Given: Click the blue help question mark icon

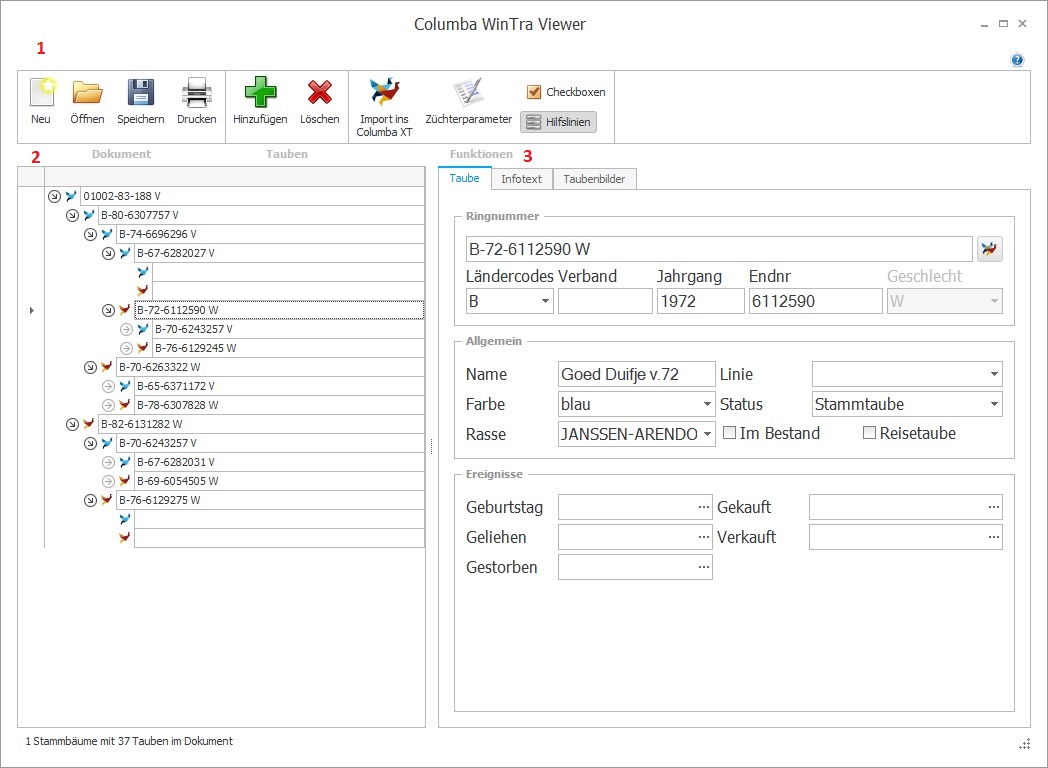Looking at the screenshot, I should coord(1017,60).
